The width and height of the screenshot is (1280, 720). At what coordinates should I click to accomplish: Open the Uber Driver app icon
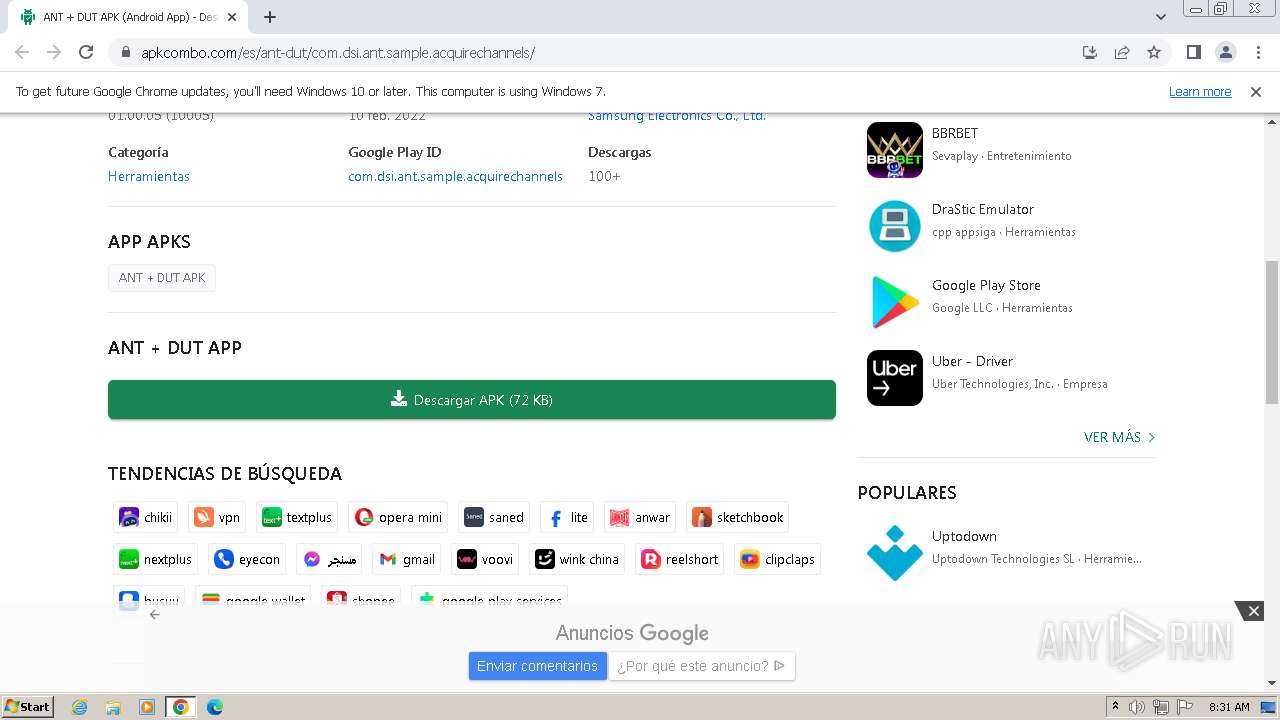pos(894,378)
